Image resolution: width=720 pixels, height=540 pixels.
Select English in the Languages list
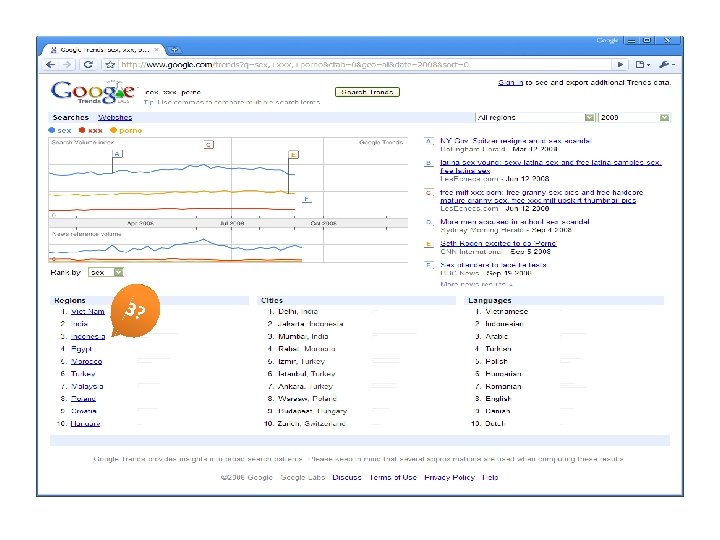[x=498, y=399]
